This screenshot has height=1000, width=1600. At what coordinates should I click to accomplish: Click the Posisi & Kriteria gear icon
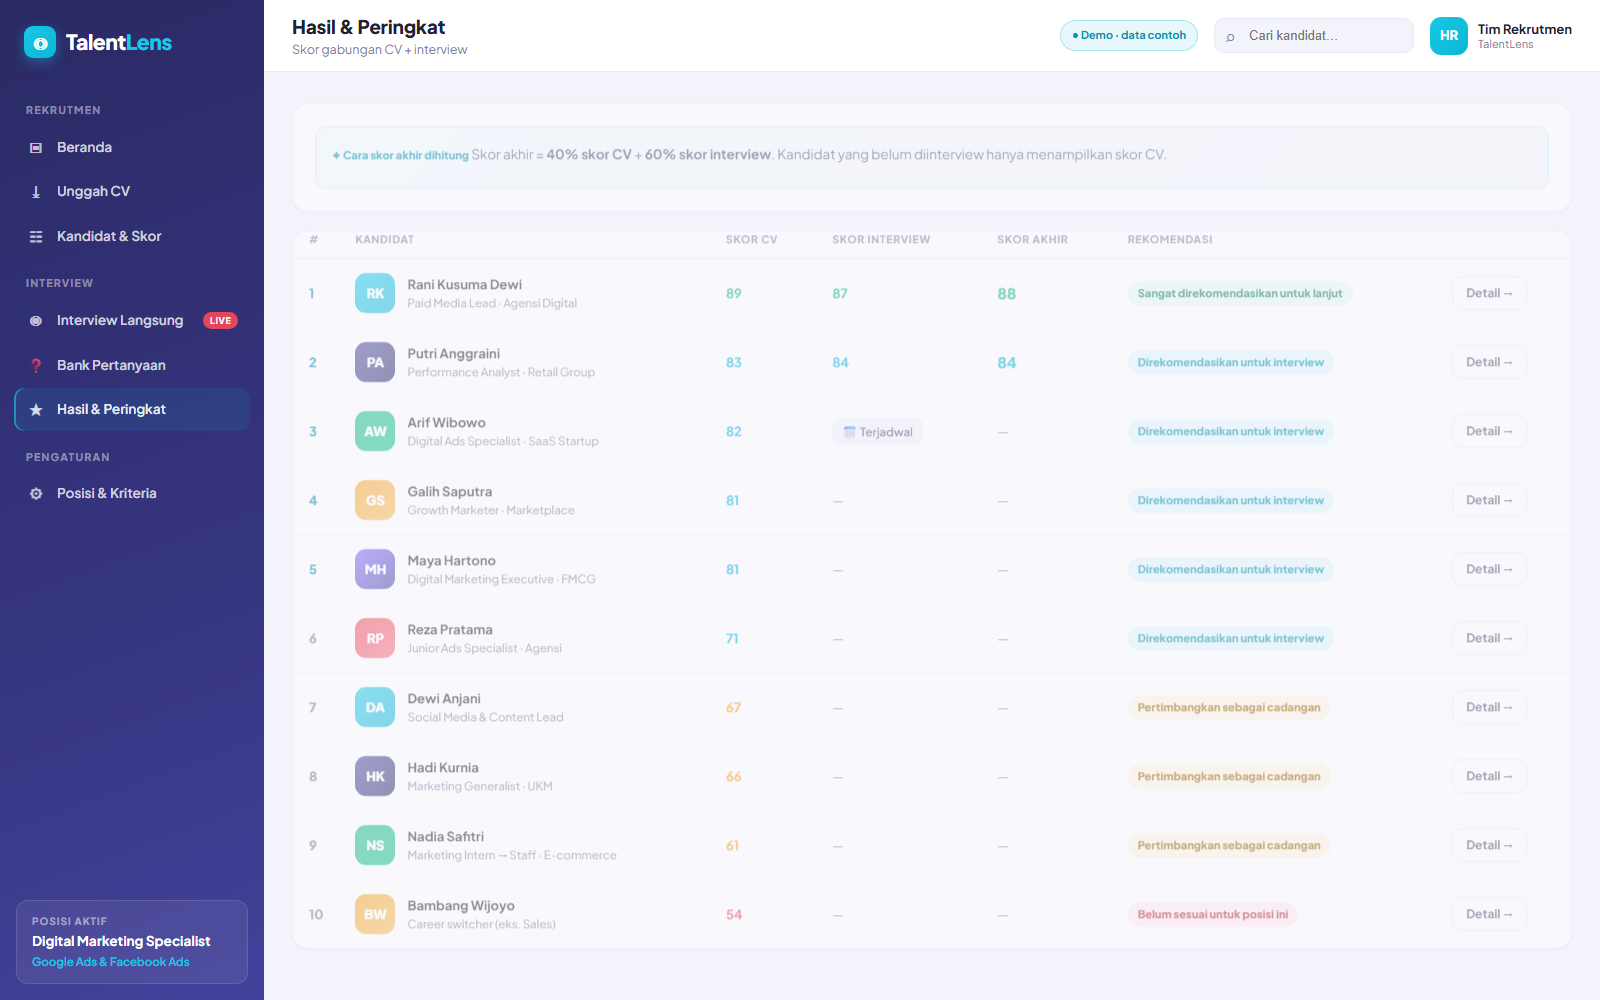pos(36,494)
